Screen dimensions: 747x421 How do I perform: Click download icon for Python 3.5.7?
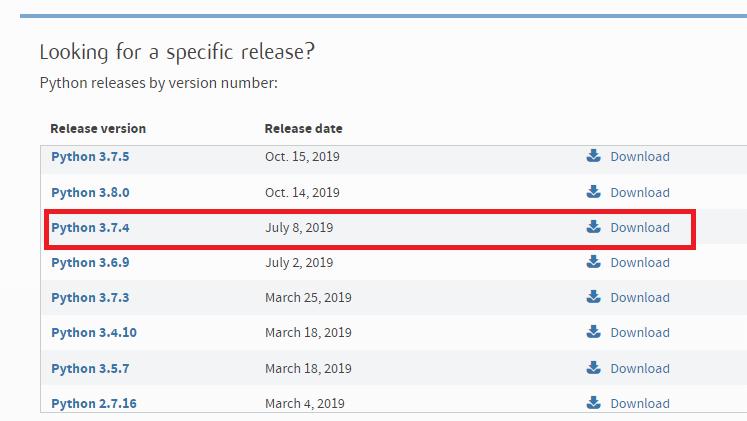[x=593, y=368]
